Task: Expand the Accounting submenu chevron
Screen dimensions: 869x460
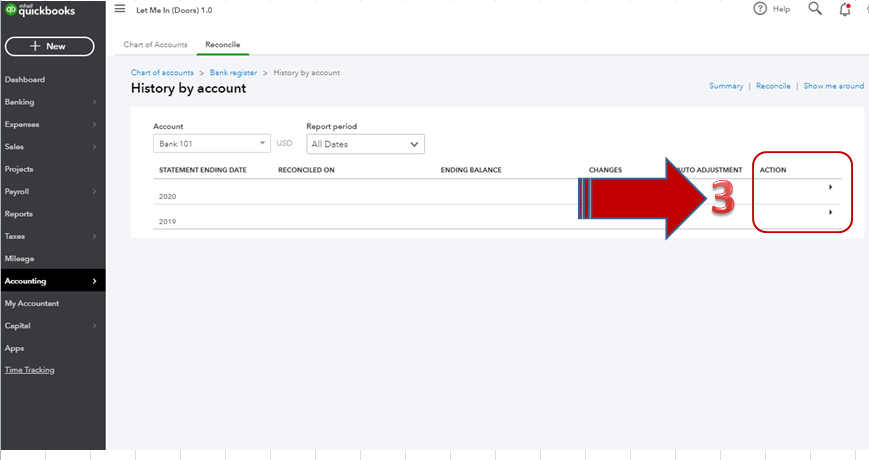Action: tap(94, 281)
